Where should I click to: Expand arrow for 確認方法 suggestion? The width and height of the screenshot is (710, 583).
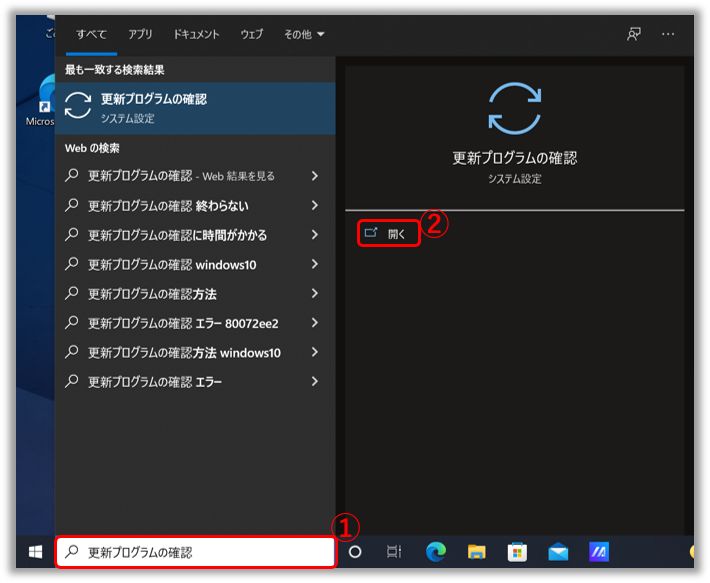click(x=315, y=293)
